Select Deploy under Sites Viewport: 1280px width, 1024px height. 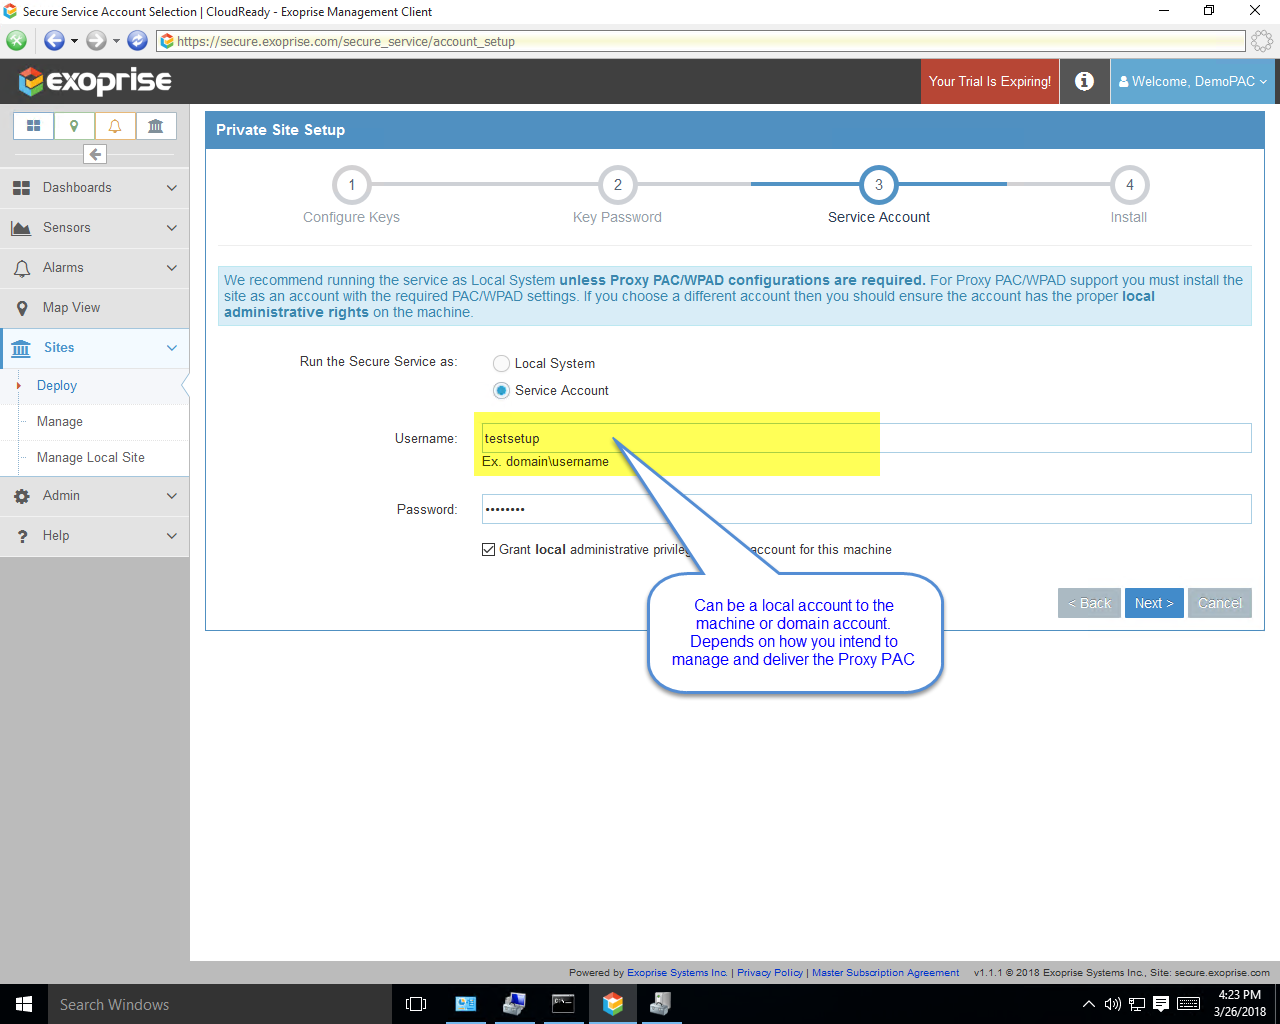(95, 386)
